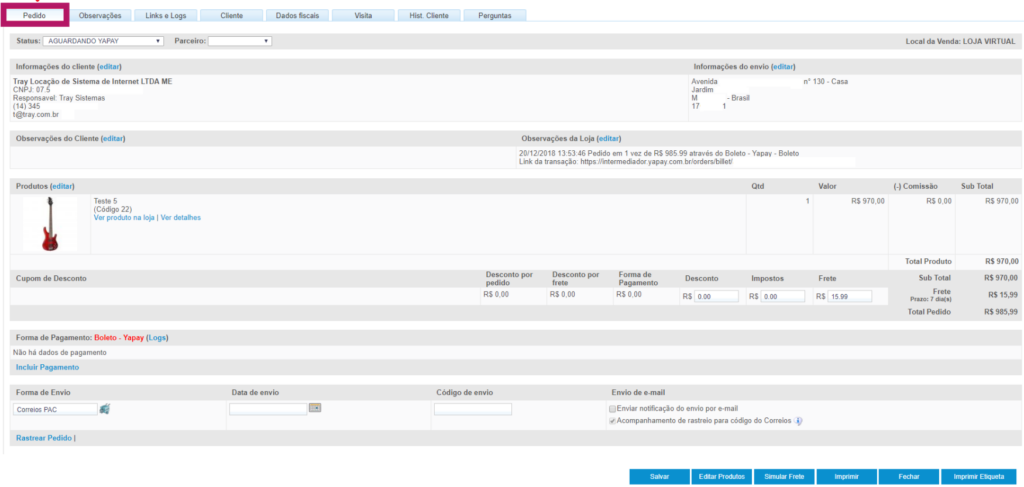Viewport: 1024px width, 487px height.
Task: Open the Dados fiscais tab
Action: pyautogui.click(x=297, y=16)
